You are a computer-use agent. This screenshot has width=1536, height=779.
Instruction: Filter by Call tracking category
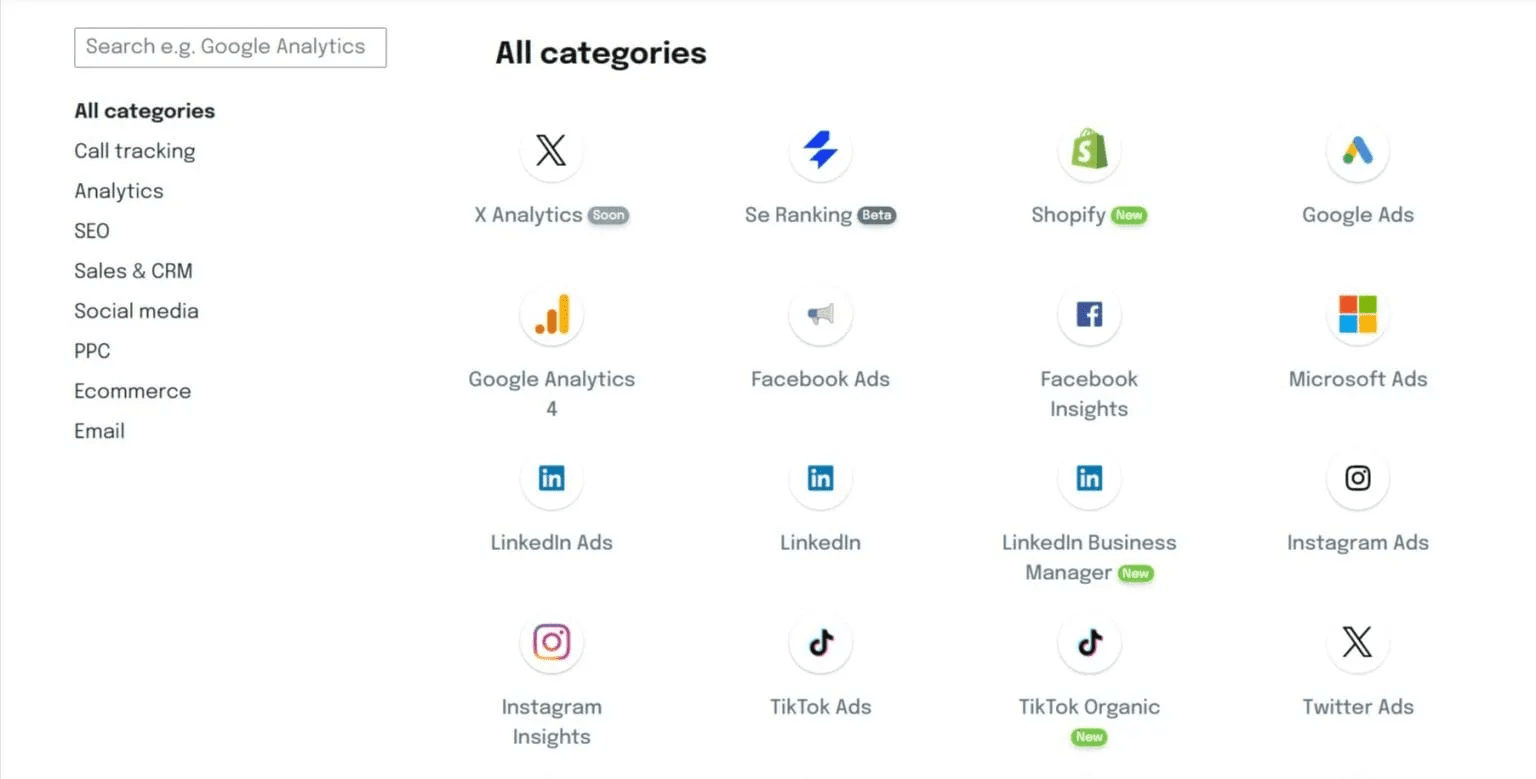[134, 151]
